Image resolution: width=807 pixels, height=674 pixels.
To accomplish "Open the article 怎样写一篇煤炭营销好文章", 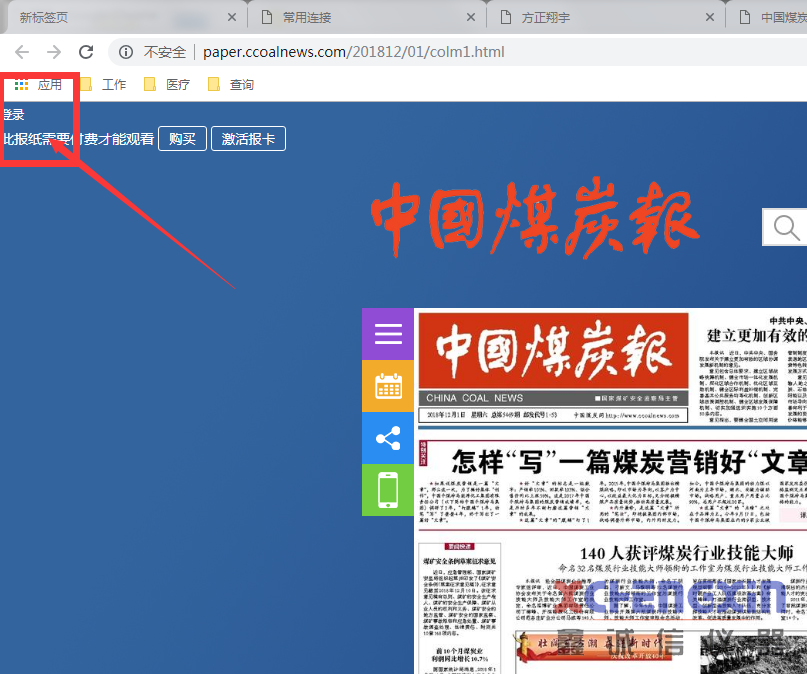I will [629, 462].
